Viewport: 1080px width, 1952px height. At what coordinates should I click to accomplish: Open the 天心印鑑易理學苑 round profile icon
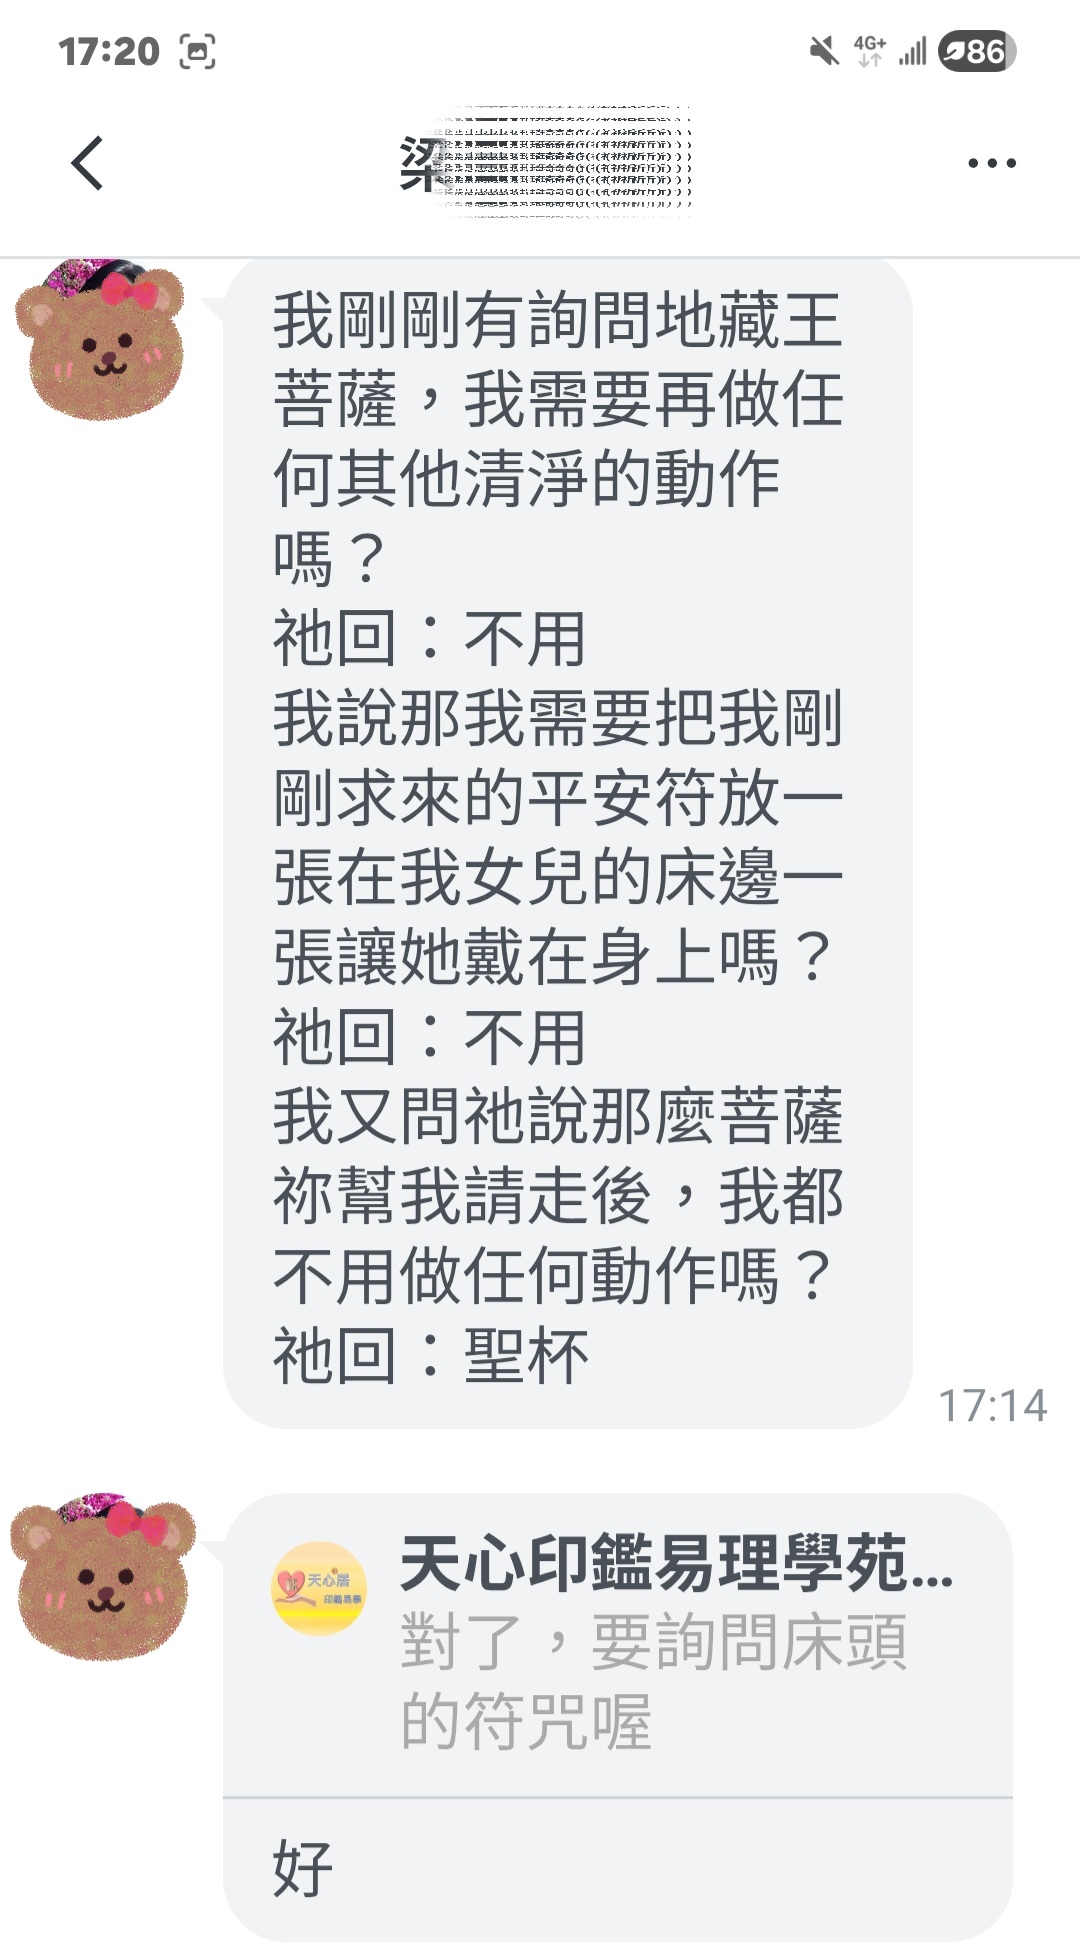(319, 1589)
